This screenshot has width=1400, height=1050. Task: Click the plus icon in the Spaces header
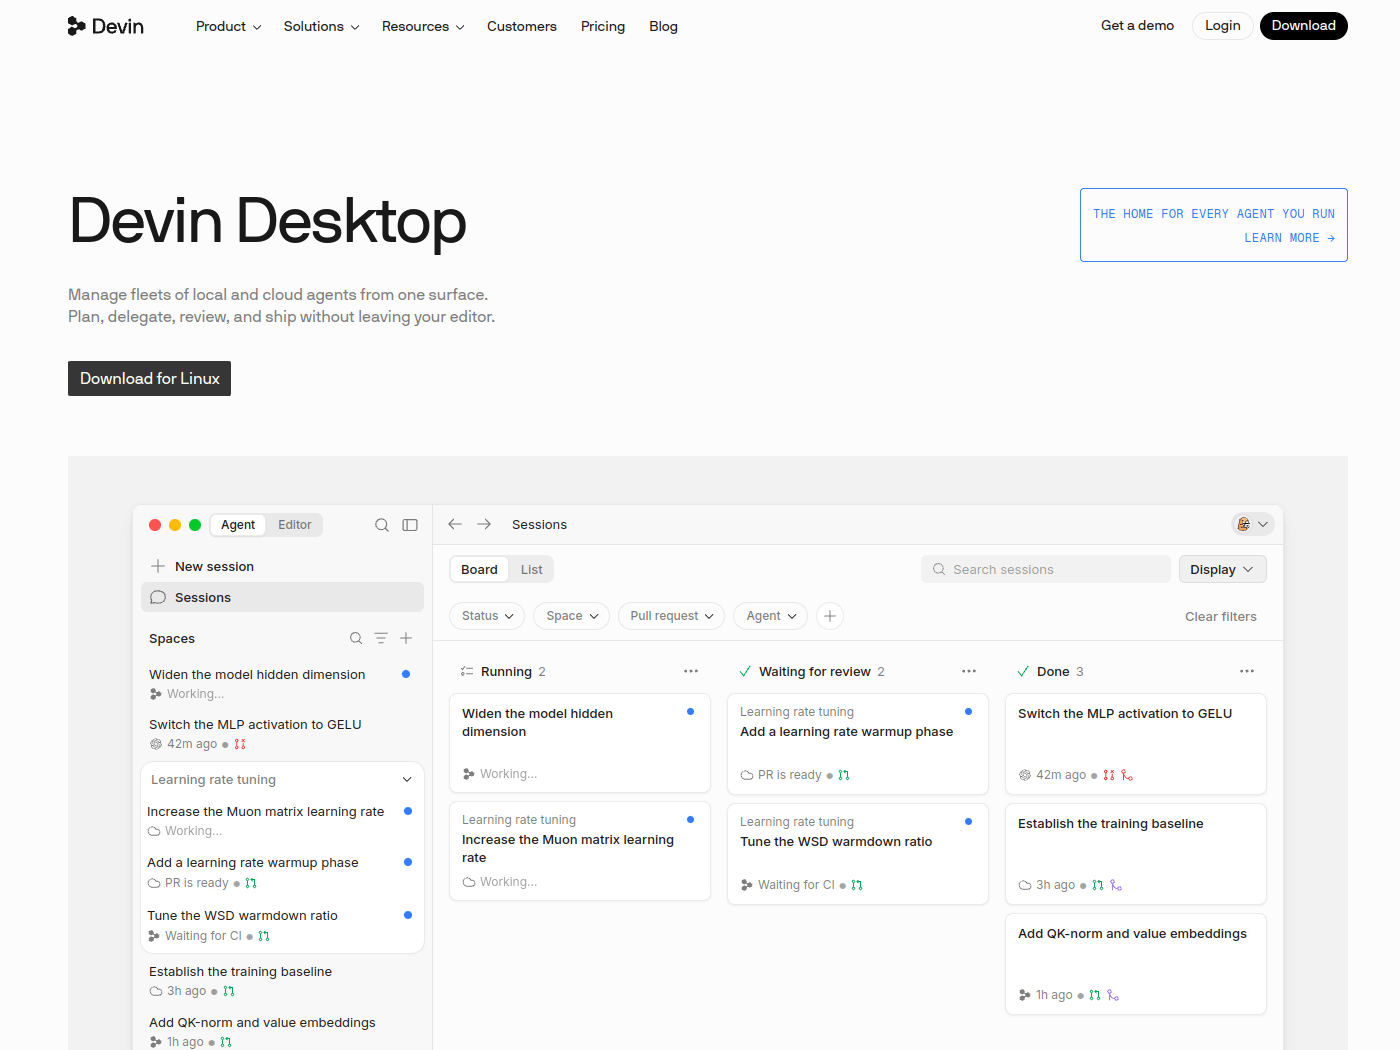[406, 638]
